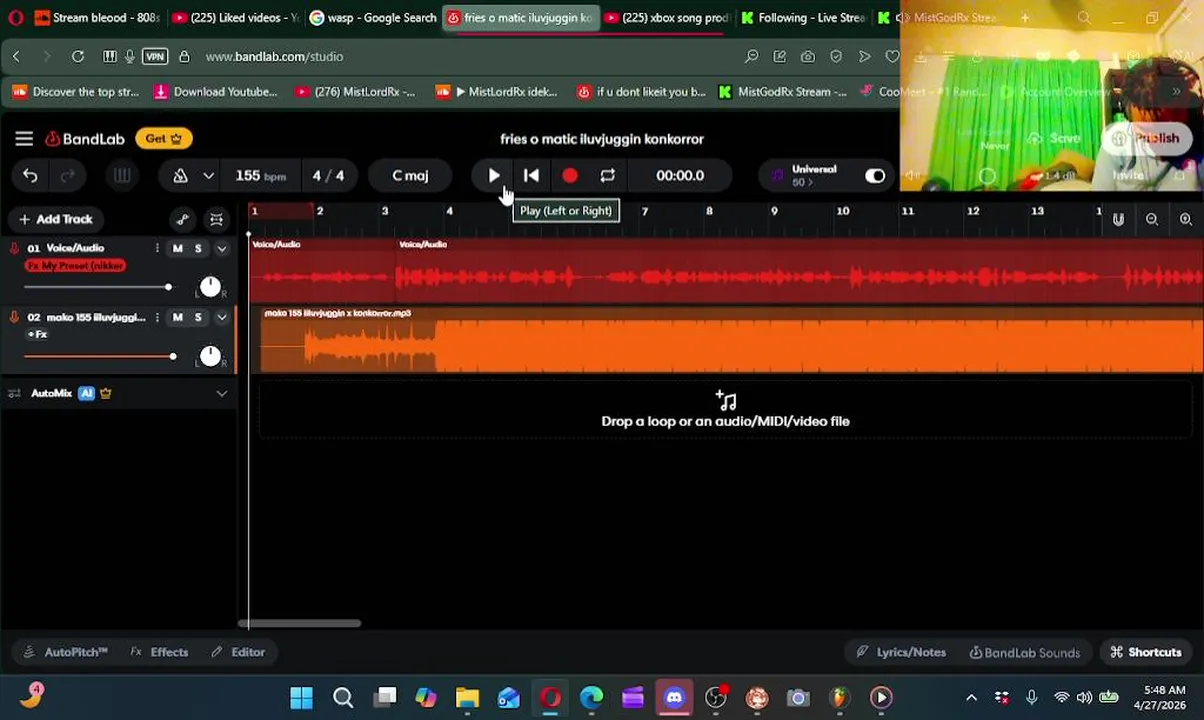Expand the 02 mako track chevron

pyautogui.click(x=221, y=318)
